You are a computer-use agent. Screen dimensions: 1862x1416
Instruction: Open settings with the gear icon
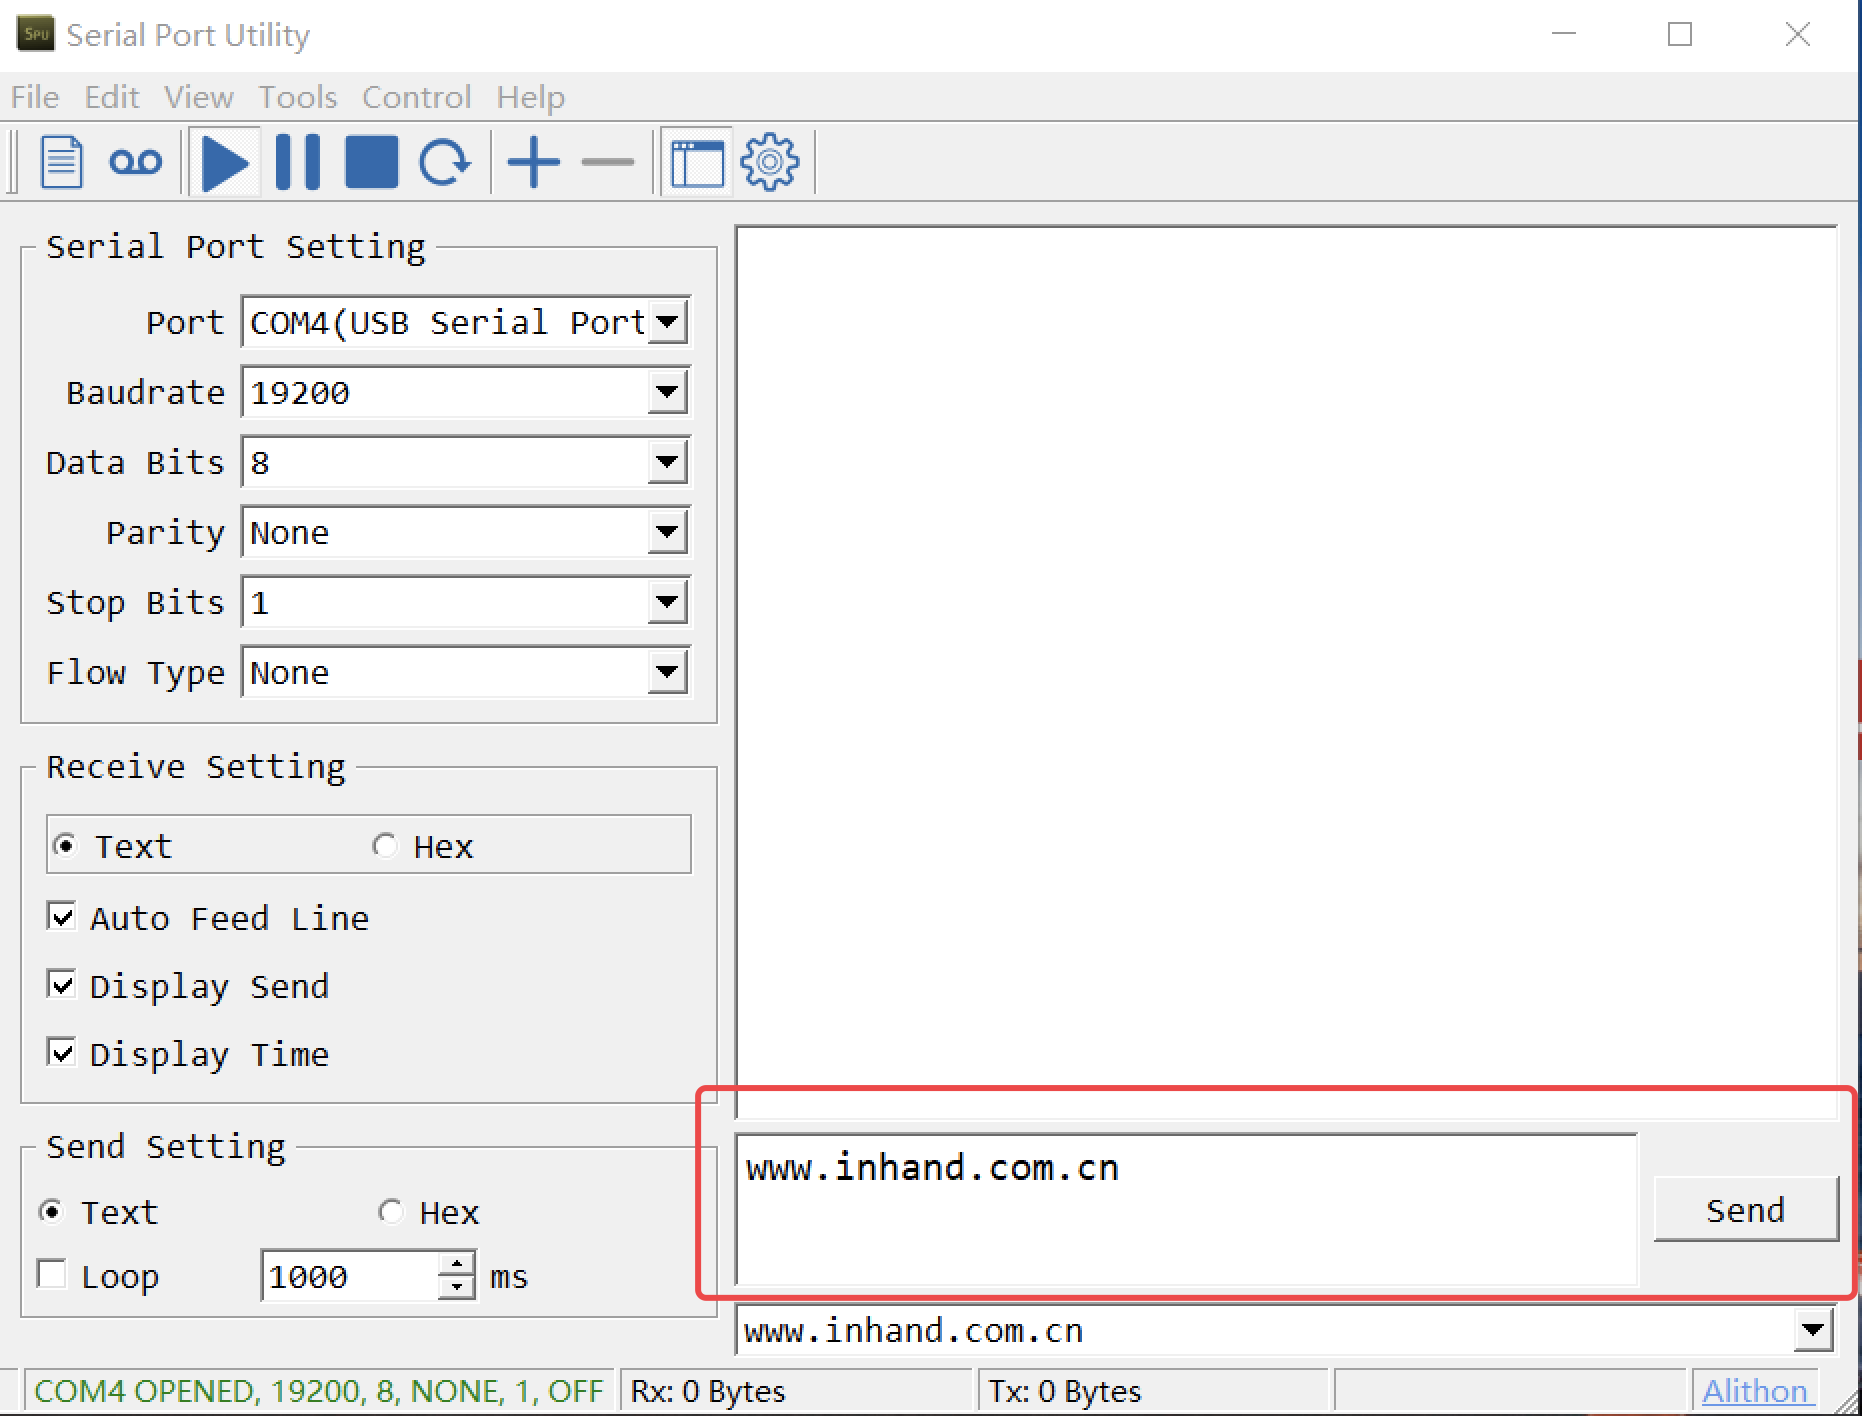click(x=769, y=162)
